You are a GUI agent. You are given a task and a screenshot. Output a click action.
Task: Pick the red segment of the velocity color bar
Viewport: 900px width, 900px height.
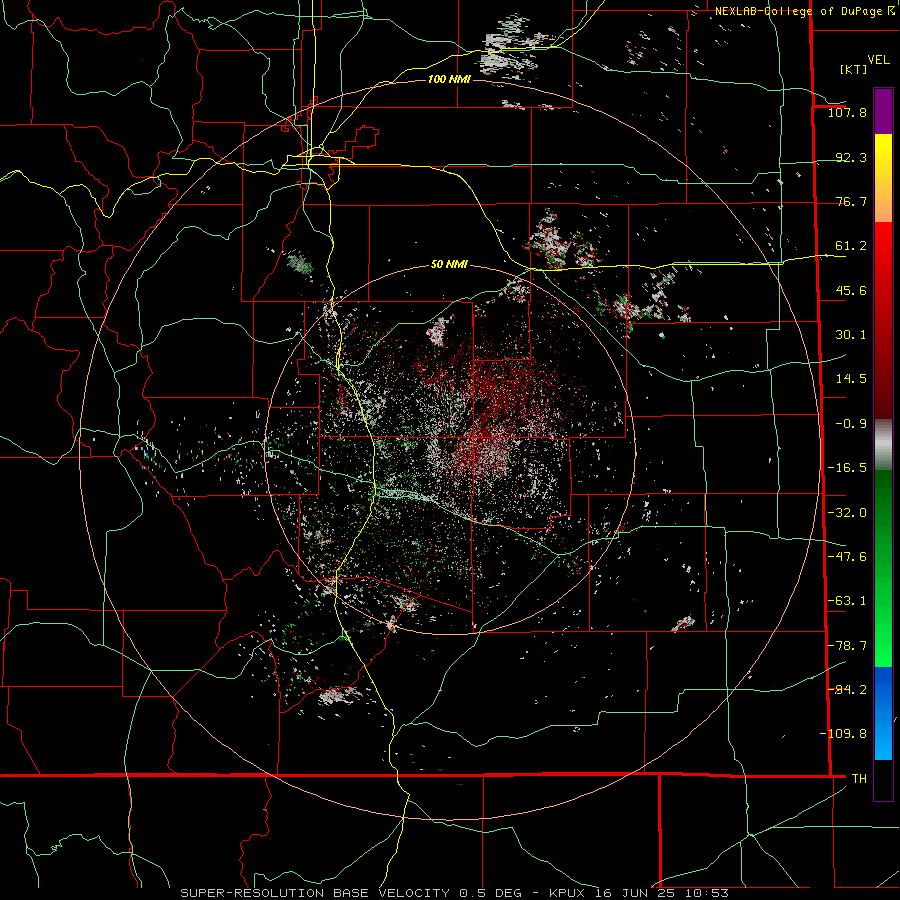click(x=883, y=320)
